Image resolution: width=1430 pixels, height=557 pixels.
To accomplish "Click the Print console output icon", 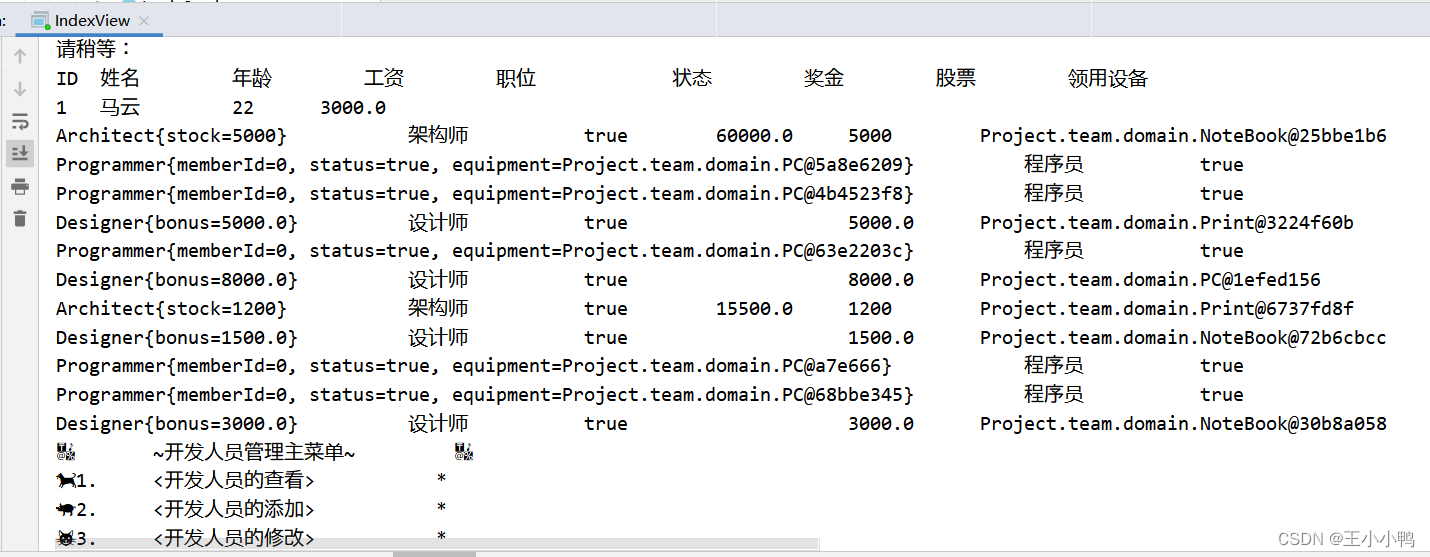I will [19, 186].
